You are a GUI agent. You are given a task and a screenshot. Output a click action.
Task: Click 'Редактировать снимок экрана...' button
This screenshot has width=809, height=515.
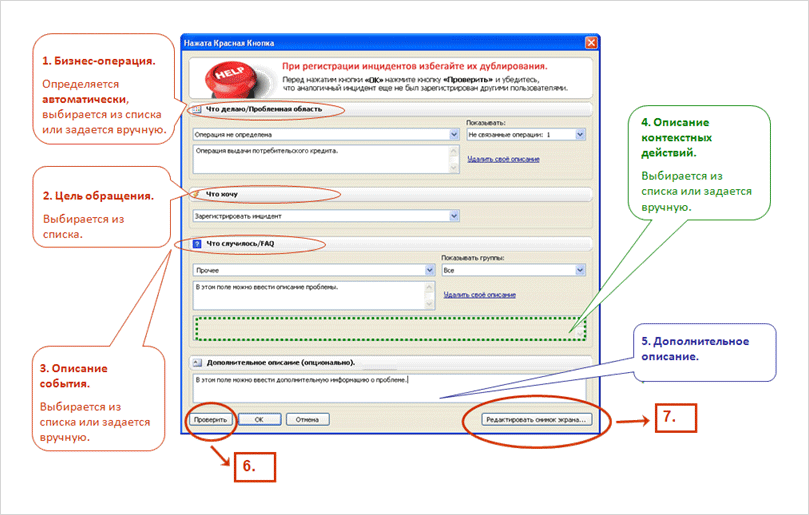pos(536,420)
